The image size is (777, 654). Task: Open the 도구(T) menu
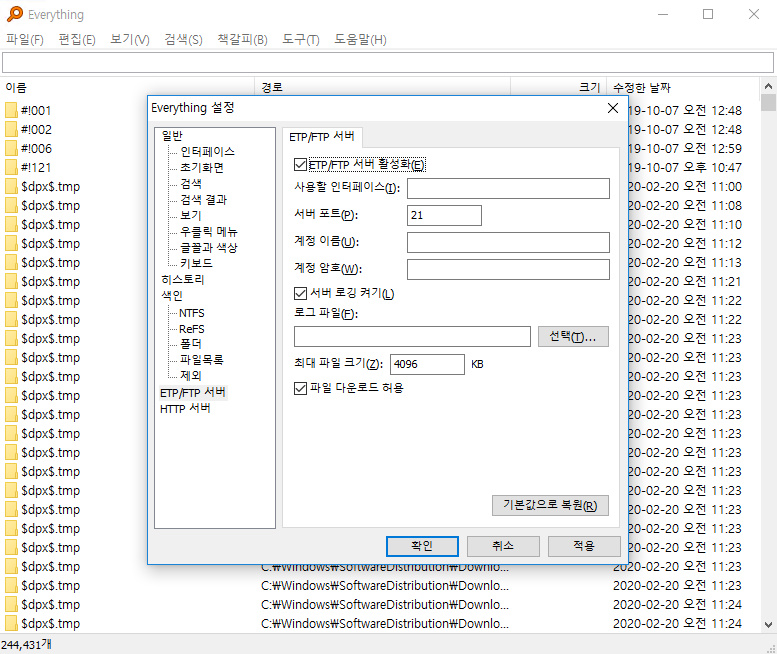coord(300,39)
